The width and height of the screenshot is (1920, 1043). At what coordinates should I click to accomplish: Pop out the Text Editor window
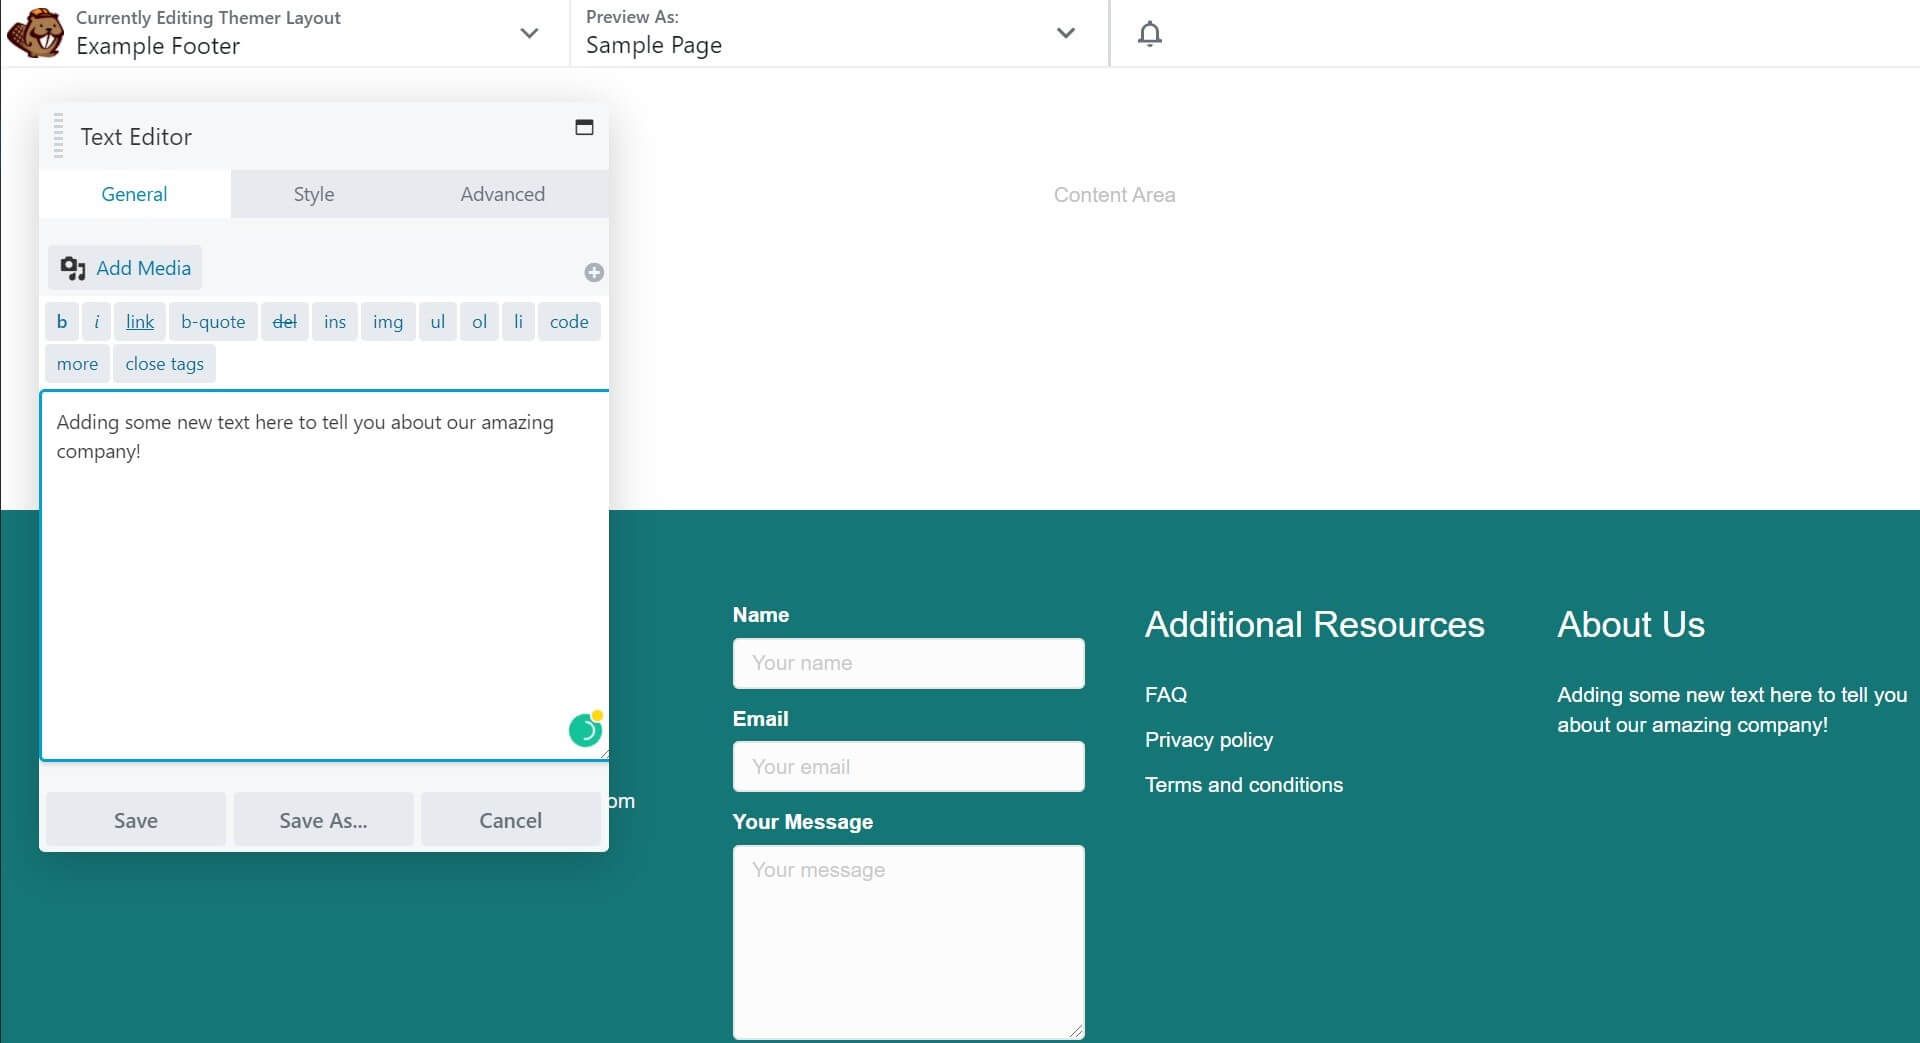[585, 127]
